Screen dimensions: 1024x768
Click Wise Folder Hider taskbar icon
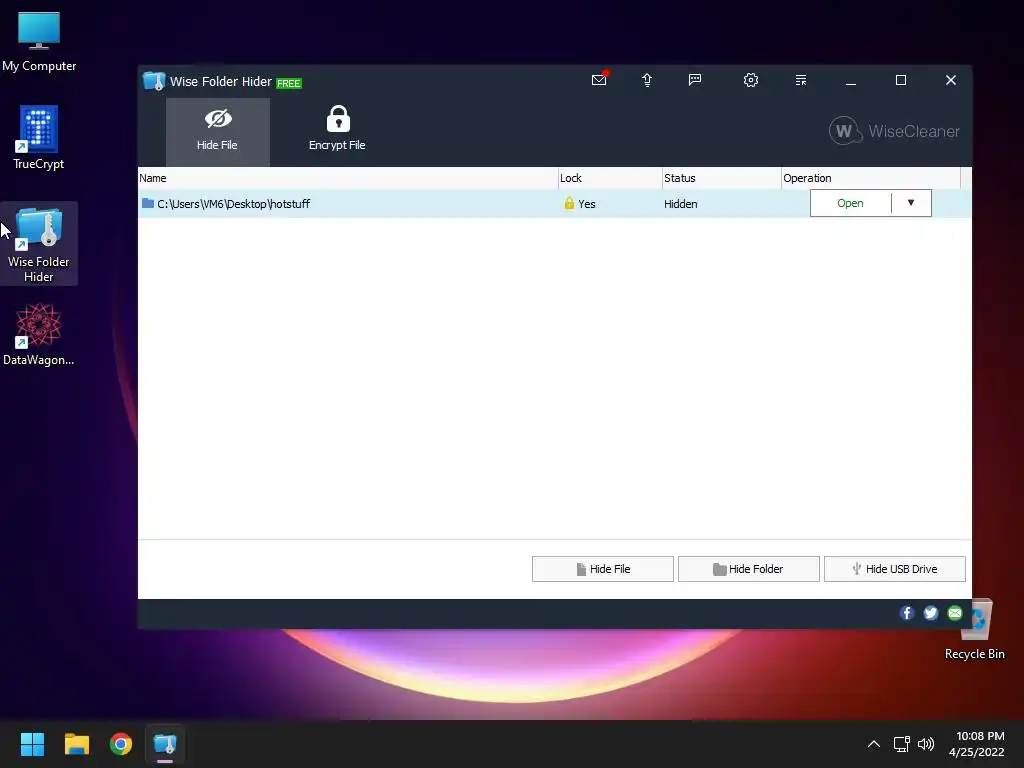click(x=165, y=744)
